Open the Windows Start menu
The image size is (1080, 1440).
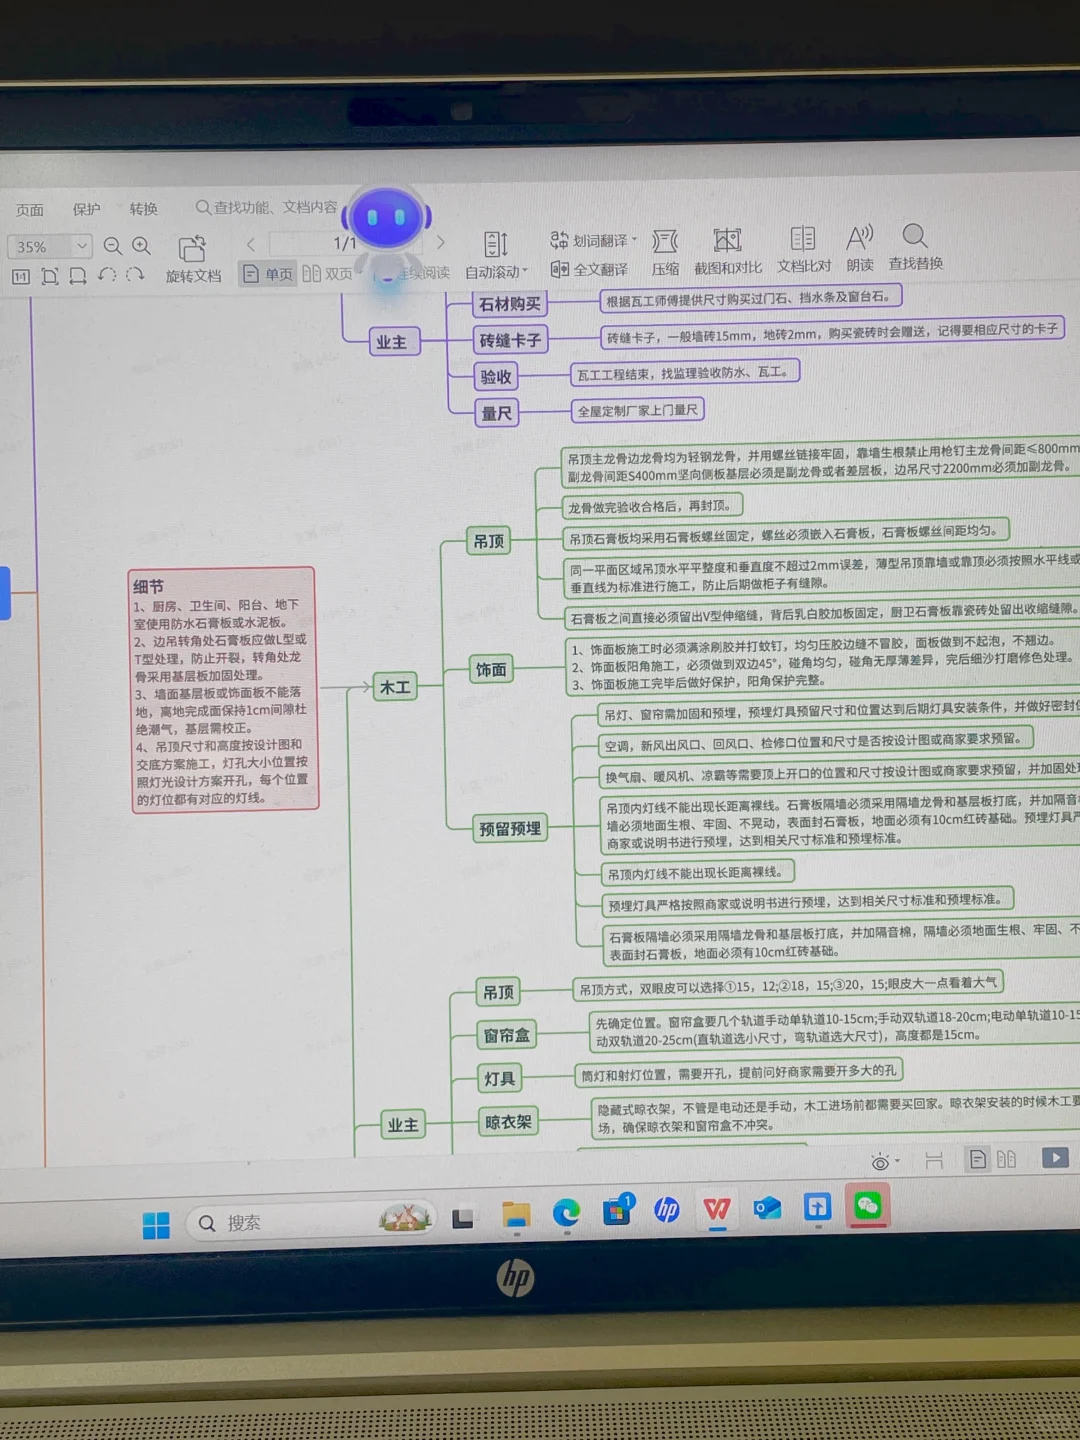coord(156,1225)
